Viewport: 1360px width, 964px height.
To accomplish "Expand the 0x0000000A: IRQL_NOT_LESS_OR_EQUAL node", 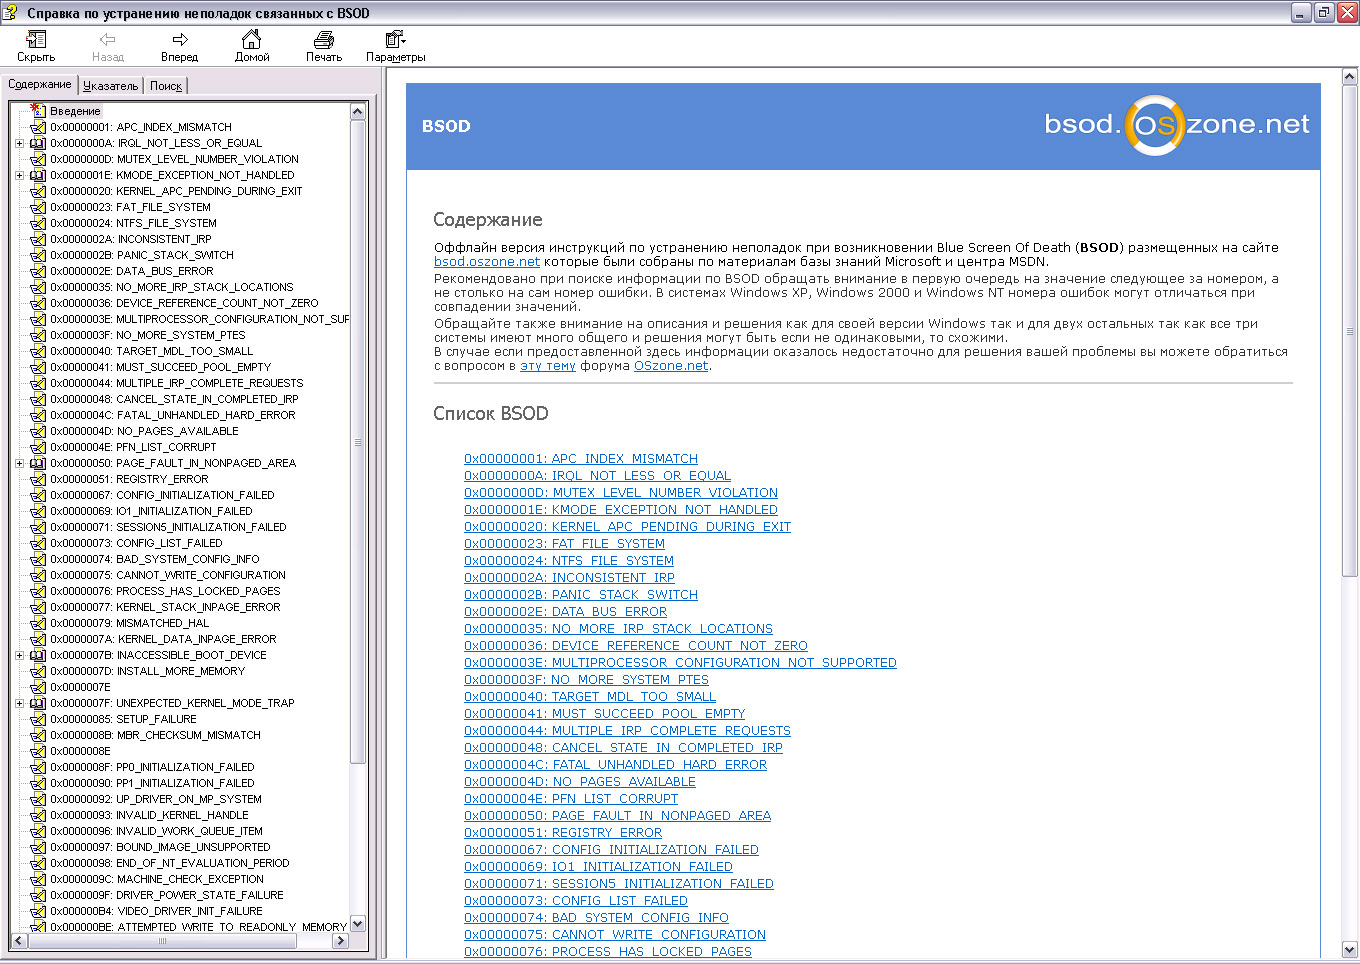I will [19, 143].
